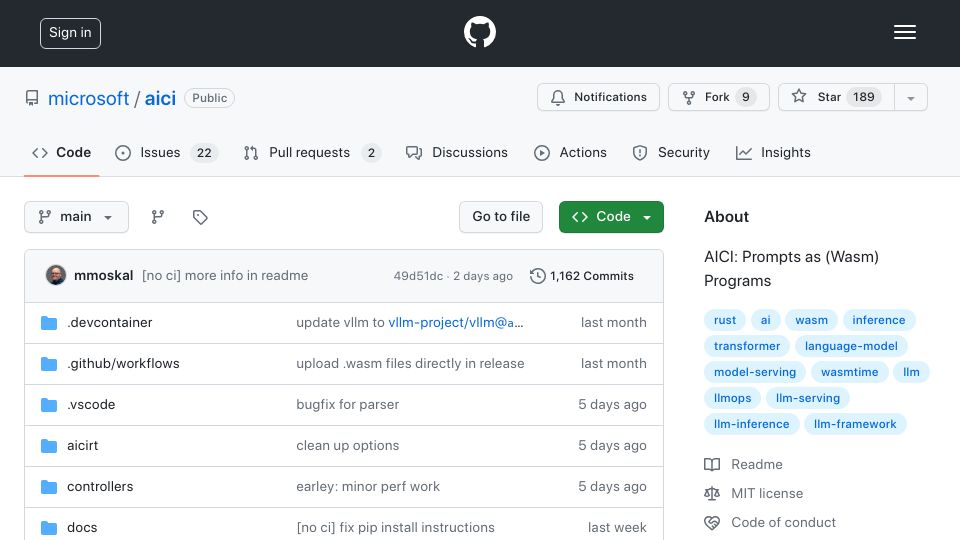Open the 'clean up options' commit message
Viewport: 960px width, 540px height.
pos(348,446)
